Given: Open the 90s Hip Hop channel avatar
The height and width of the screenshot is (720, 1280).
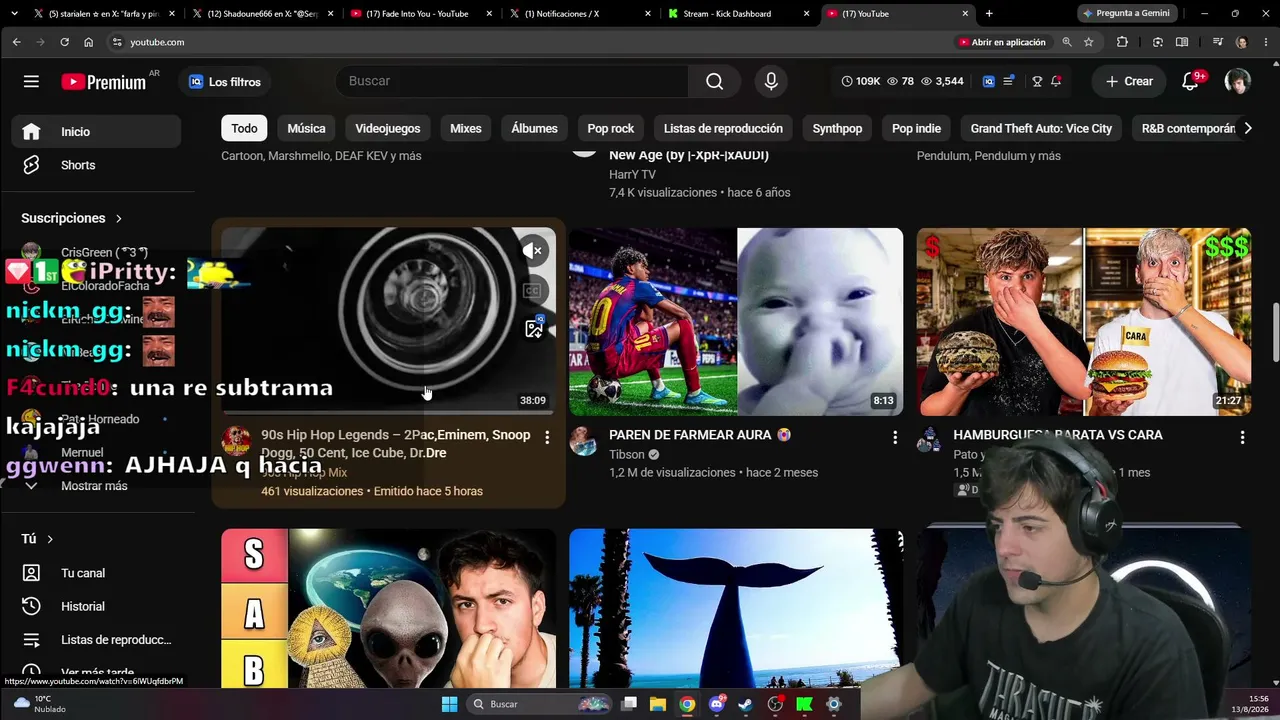Looking at the screenshot, I should (x=236, y=441).
